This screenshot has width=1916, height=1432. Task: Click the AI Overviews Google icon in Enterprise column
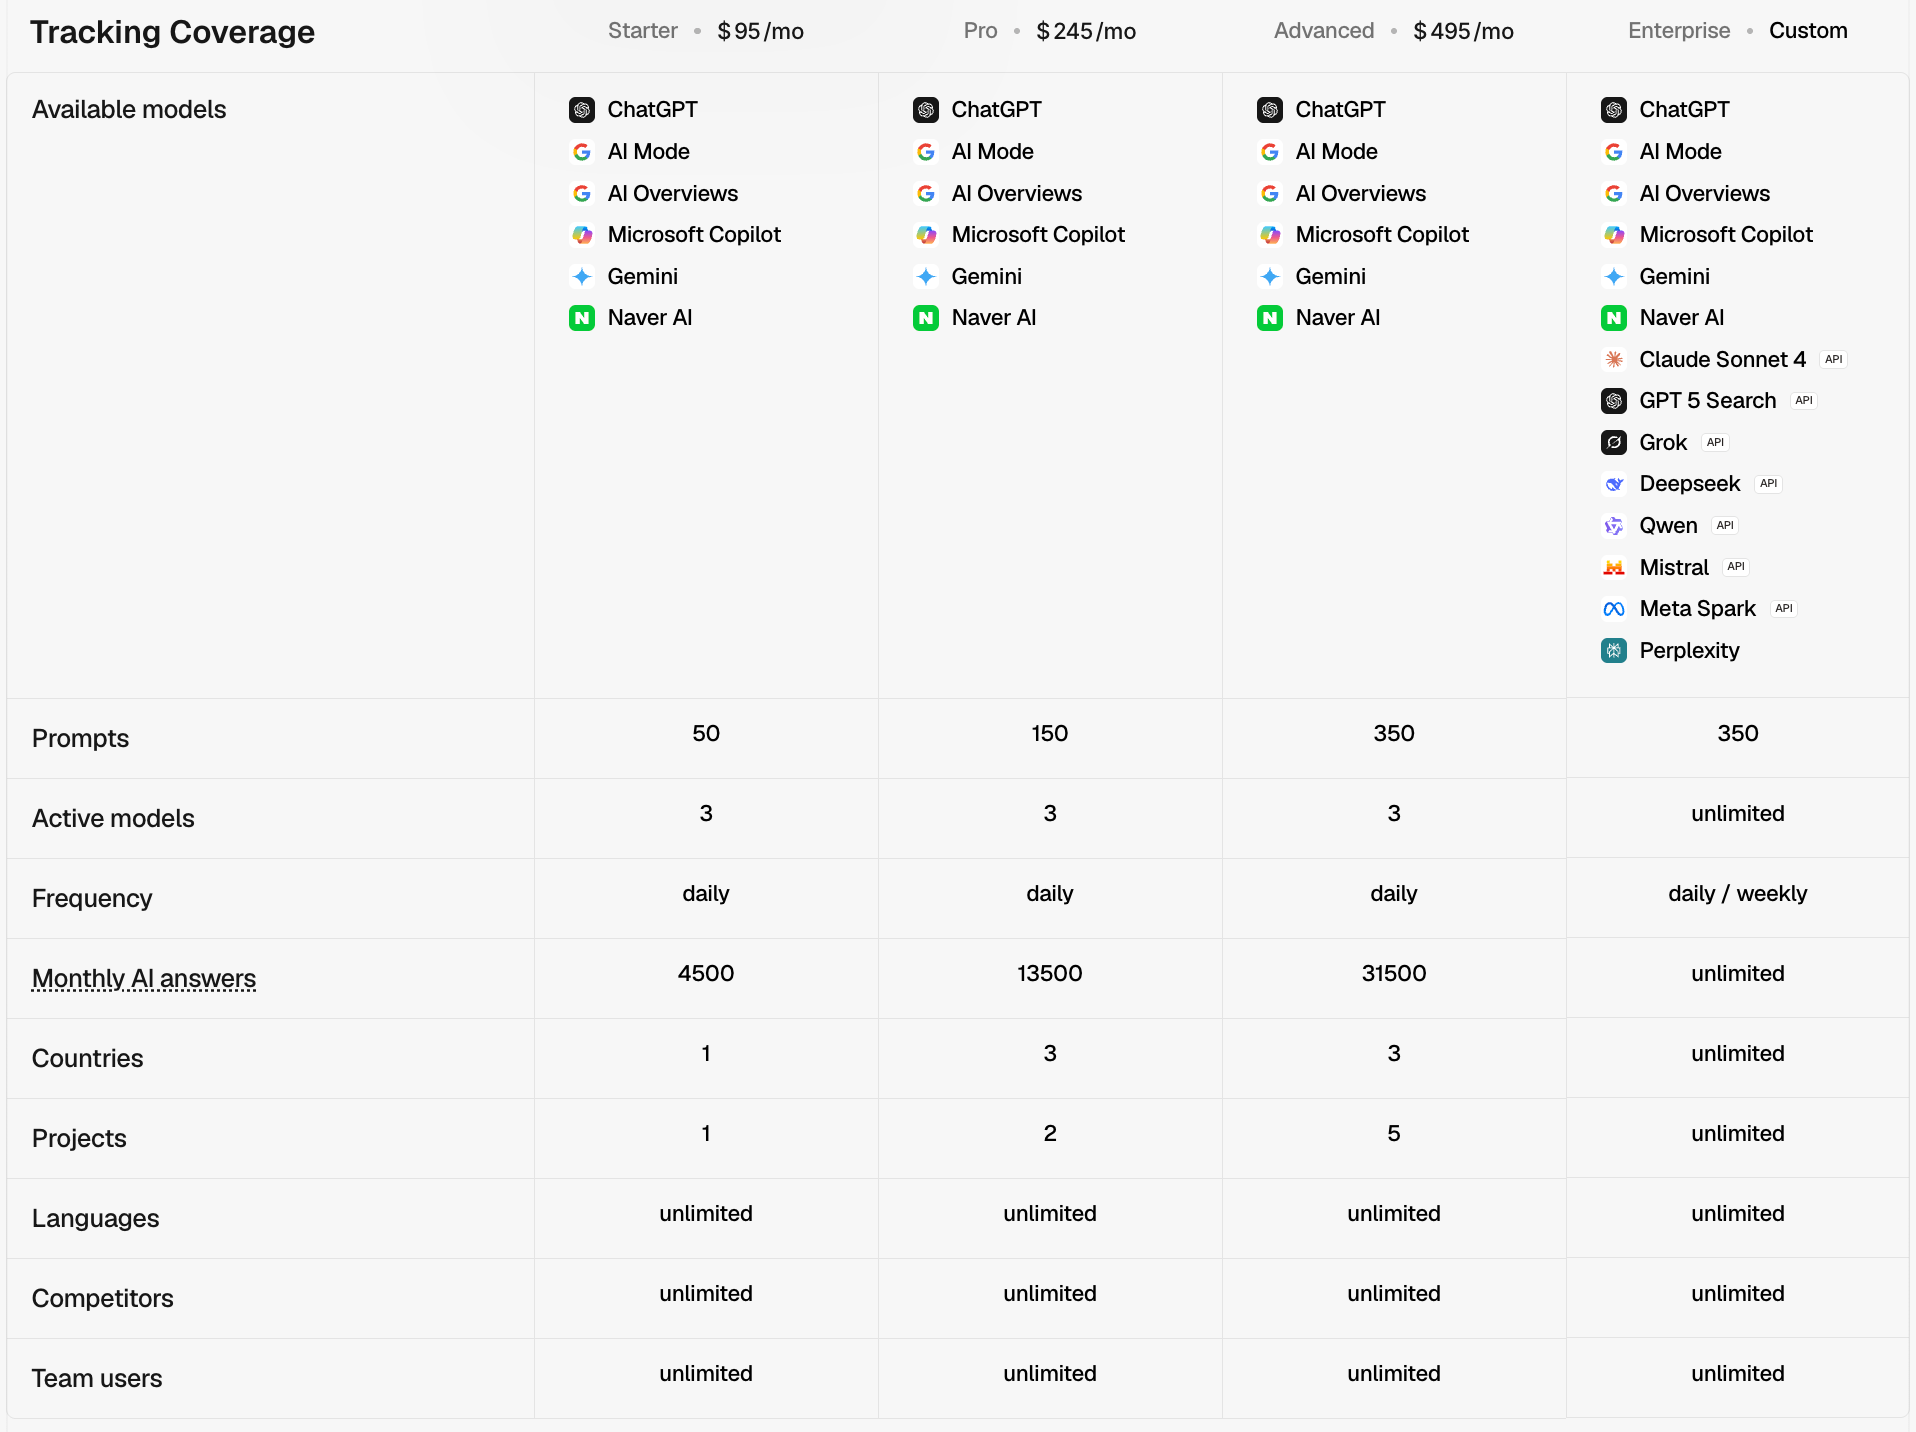coord(1614,194)
